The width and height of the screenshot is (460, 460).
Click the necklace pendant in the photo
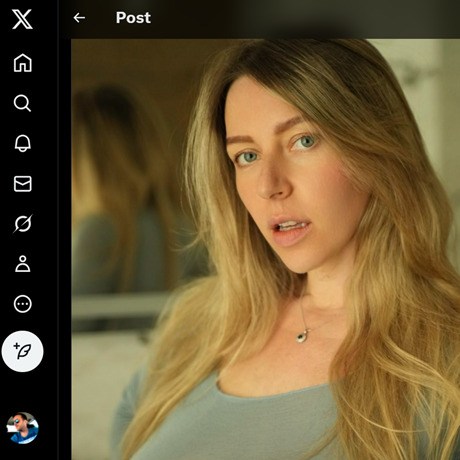coord(303,336)
